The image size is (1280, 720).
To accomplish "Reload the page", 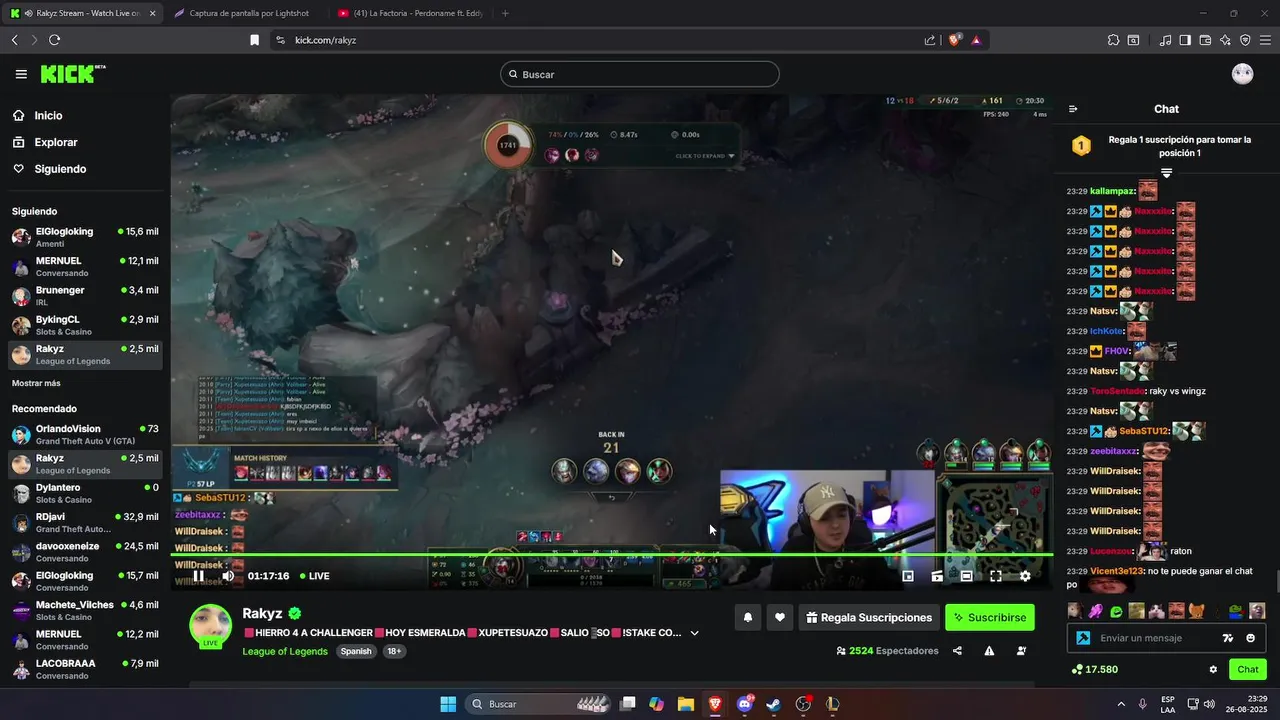I will coord(54,40).
